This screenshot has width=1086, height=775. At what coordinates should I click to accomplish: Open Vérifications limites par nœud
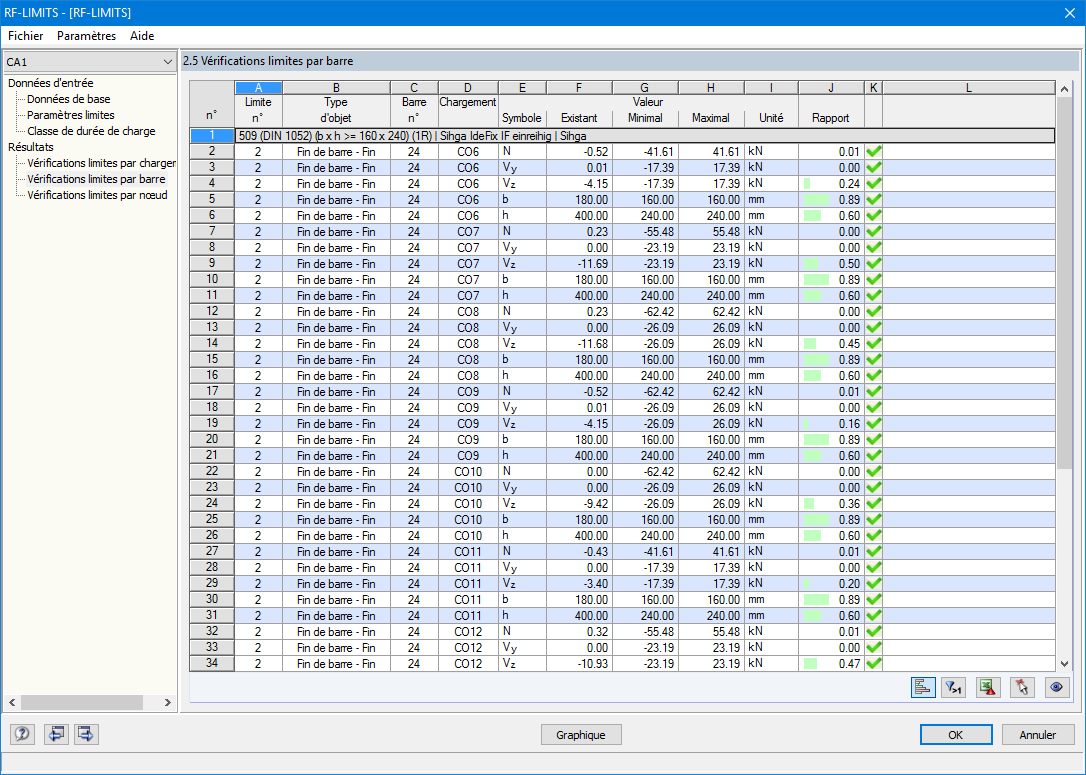(x=97, y=195)
